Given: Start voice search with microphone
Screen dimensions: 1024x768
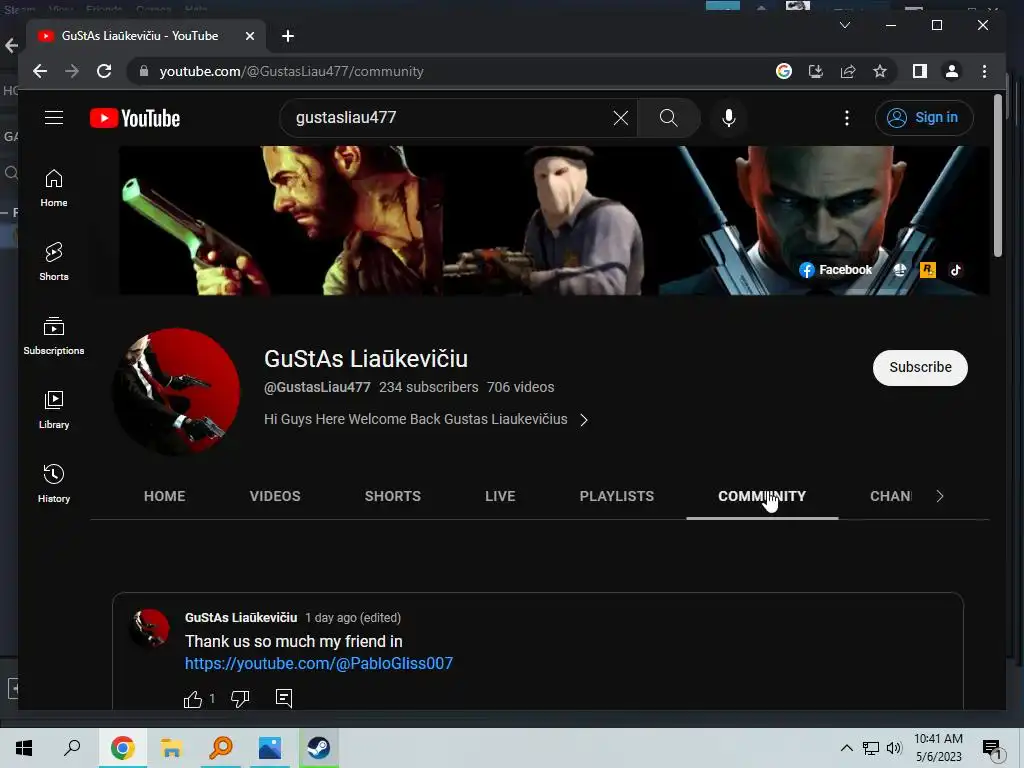Looking at the screenshot, I should pos(729,118).
